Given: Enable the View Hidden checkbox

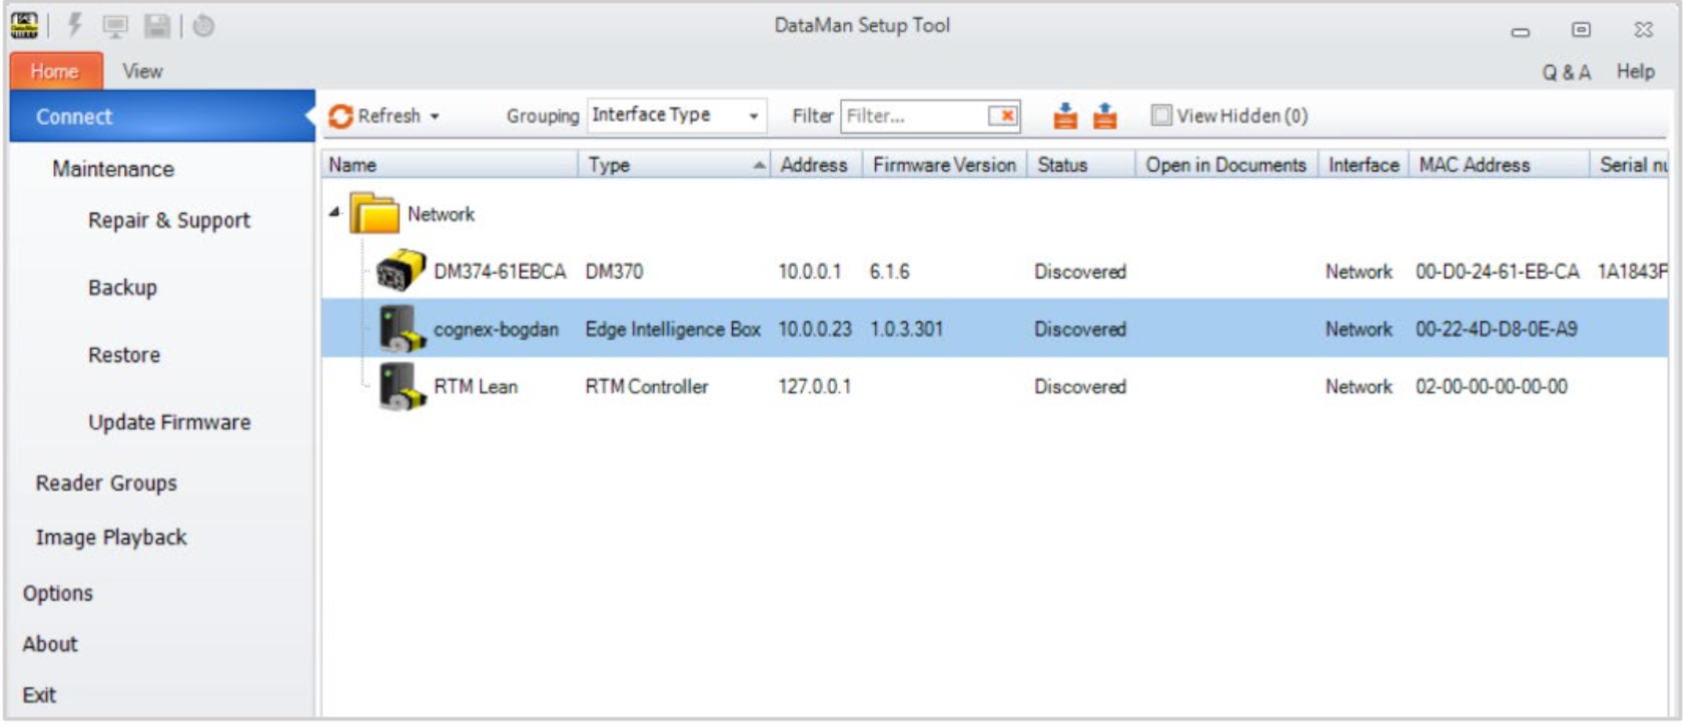Looking at the screenshot, I should [1161, 116].
